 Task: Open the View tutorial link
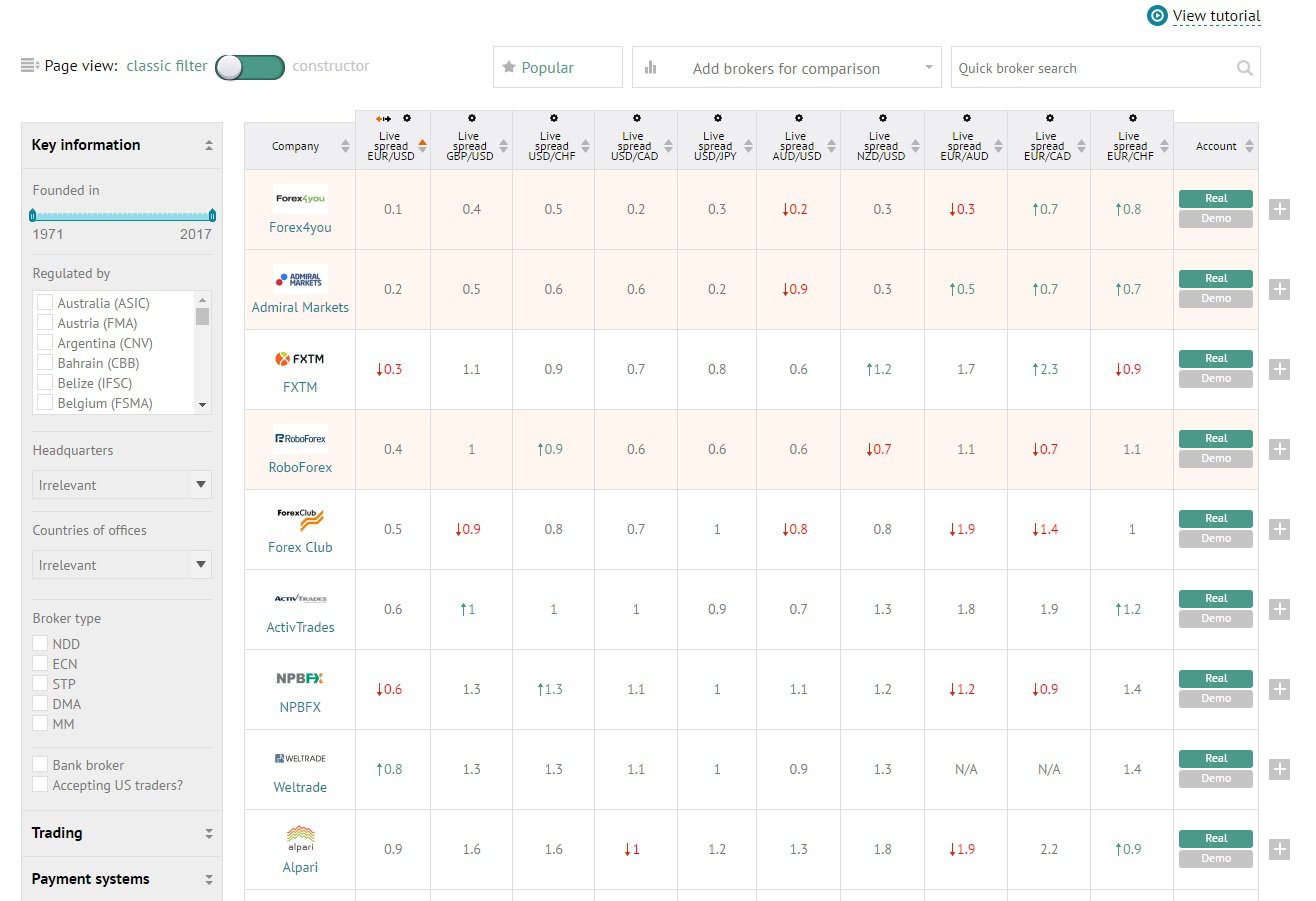1216,16
